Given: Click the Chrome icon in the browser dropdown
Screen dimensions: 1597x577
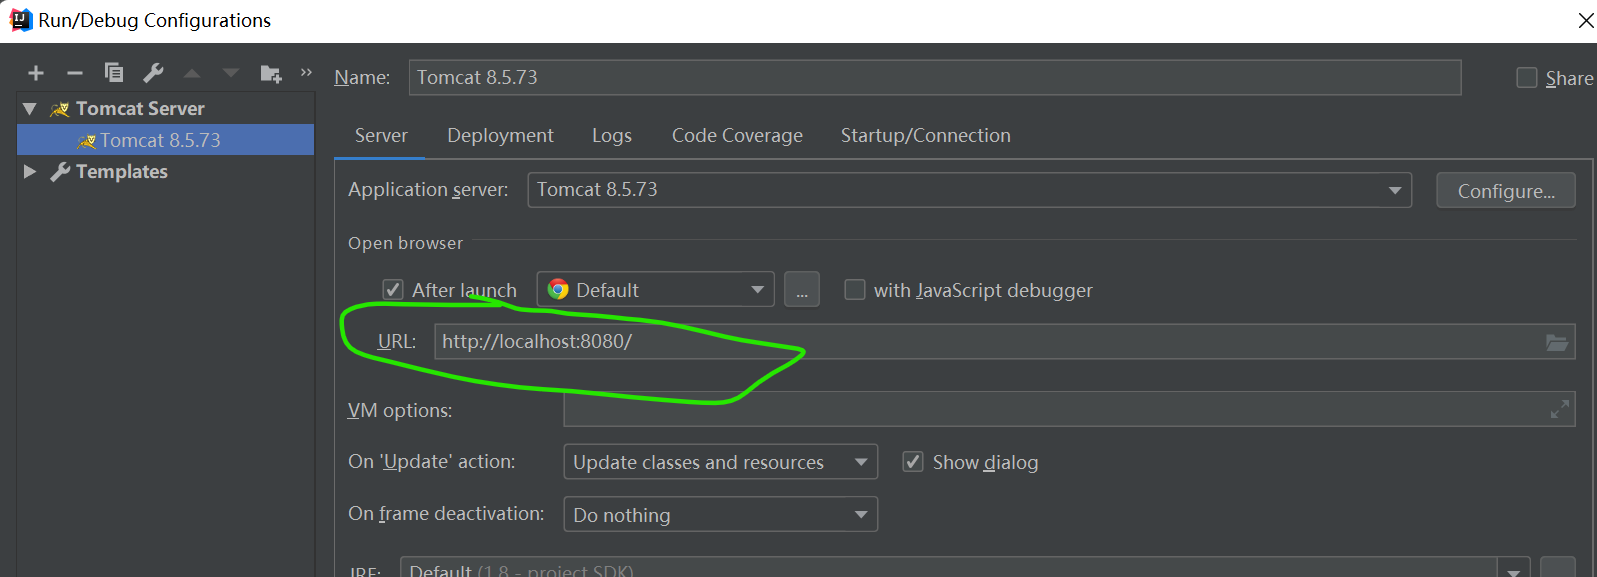Looking at the screenshot, I should pos(558,290).
